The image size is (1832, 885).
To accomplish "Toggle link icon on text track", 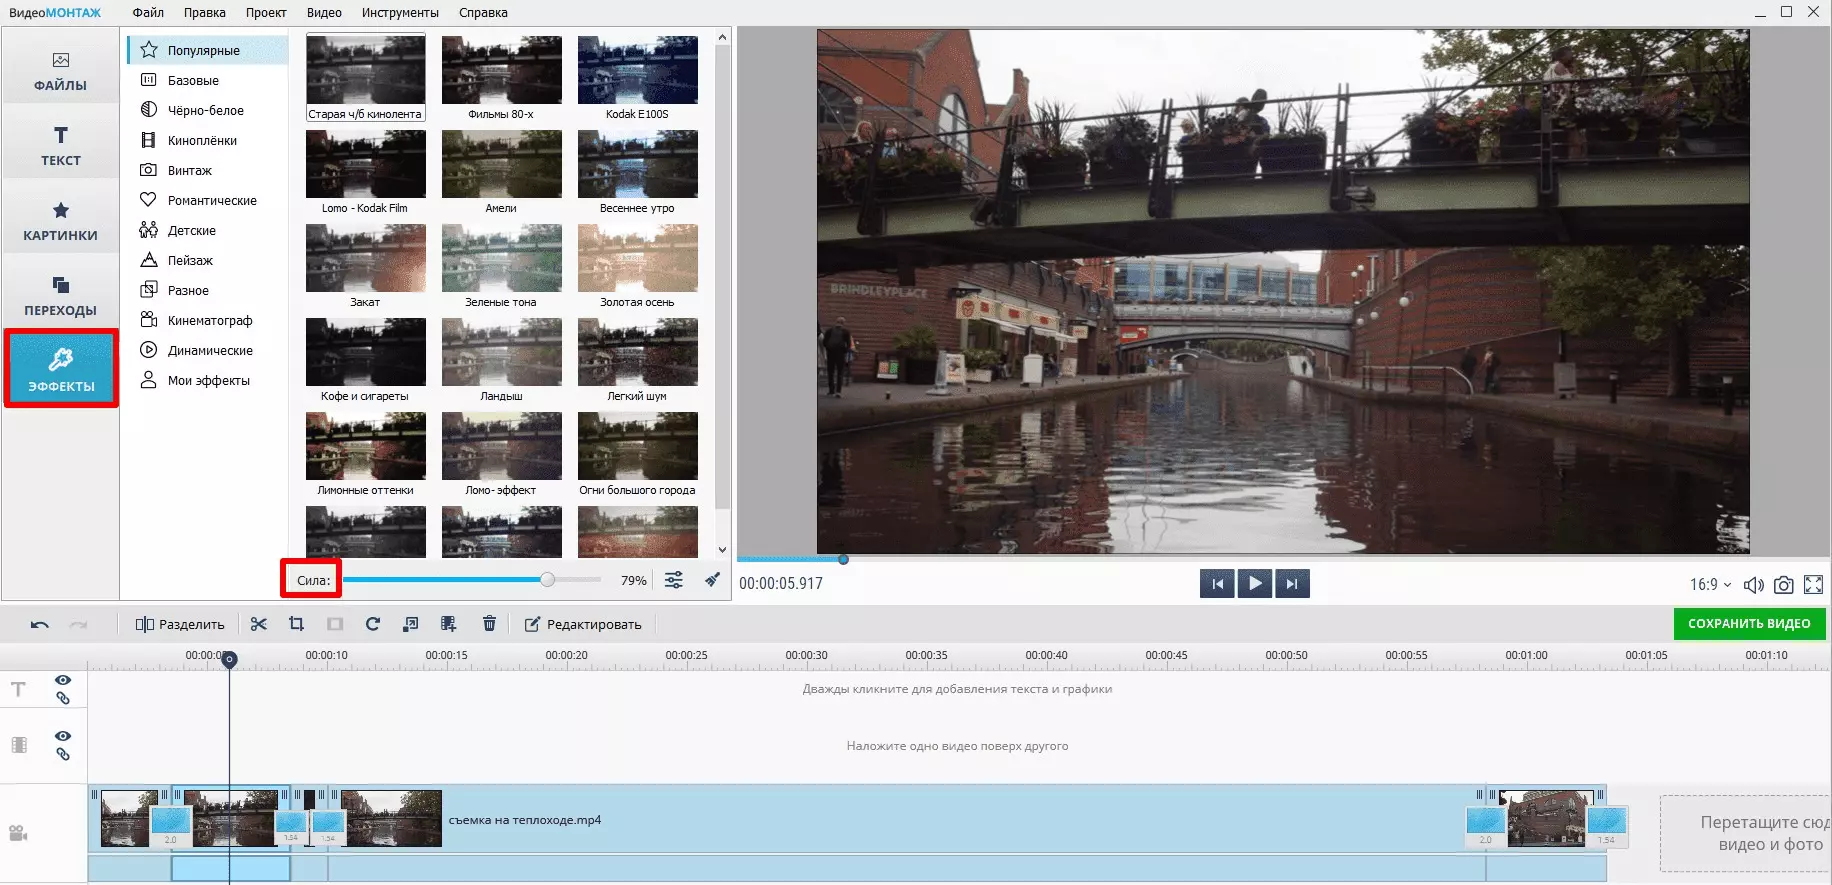I will [x=63, y=698].
